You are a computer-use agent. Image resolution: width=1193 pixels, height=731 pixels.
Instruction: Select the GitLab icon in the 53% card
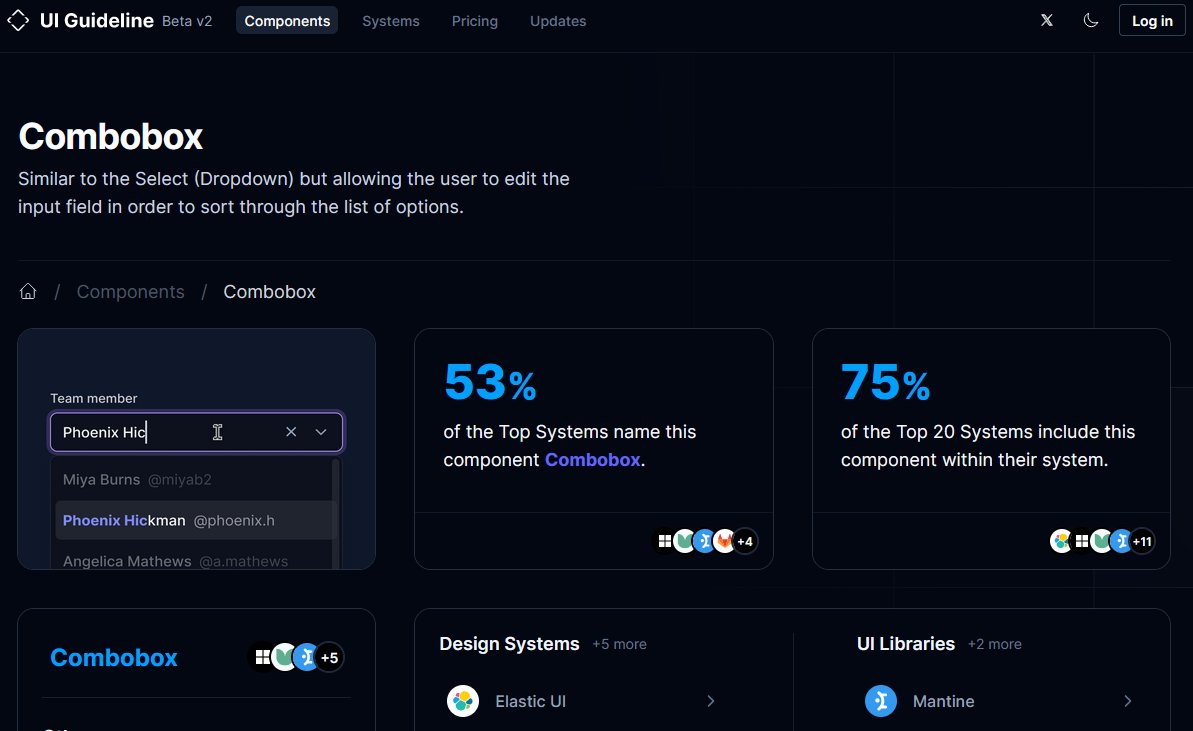pos(724,541)
